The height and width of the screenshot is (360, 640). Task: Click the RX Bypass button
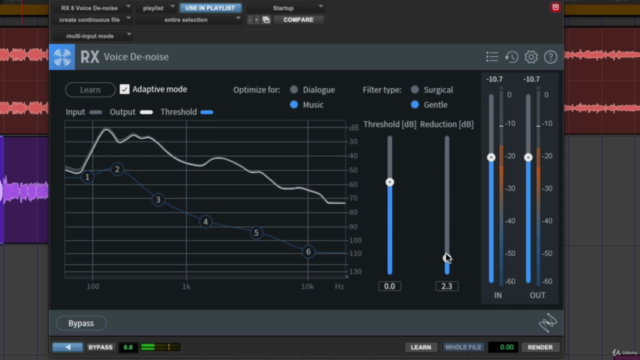click(x=81, y=323)
